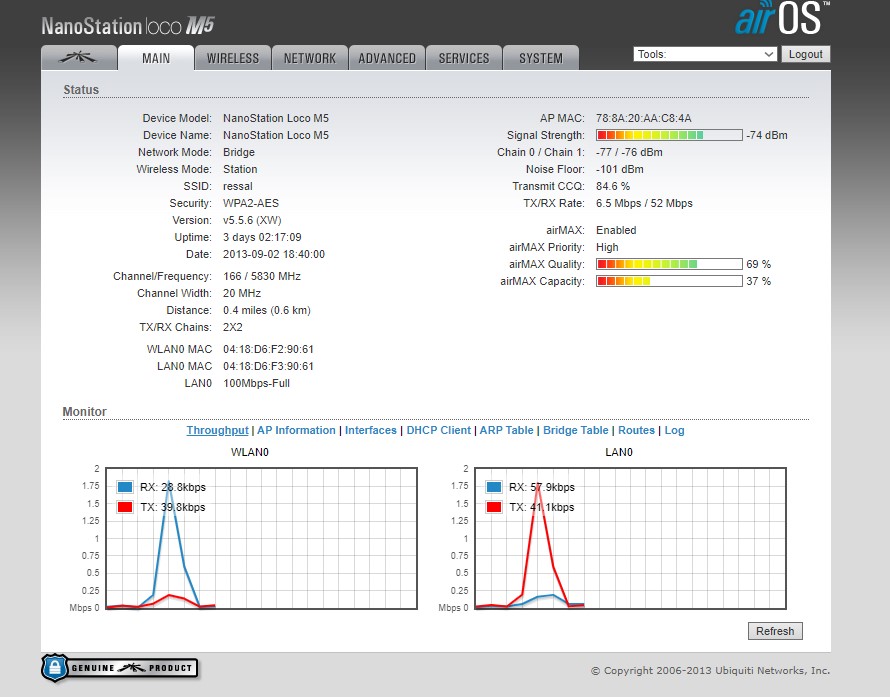Click the 37 % airMAX capacity value
The height and width of the screenshot is (697, 890).
[759, 281]
